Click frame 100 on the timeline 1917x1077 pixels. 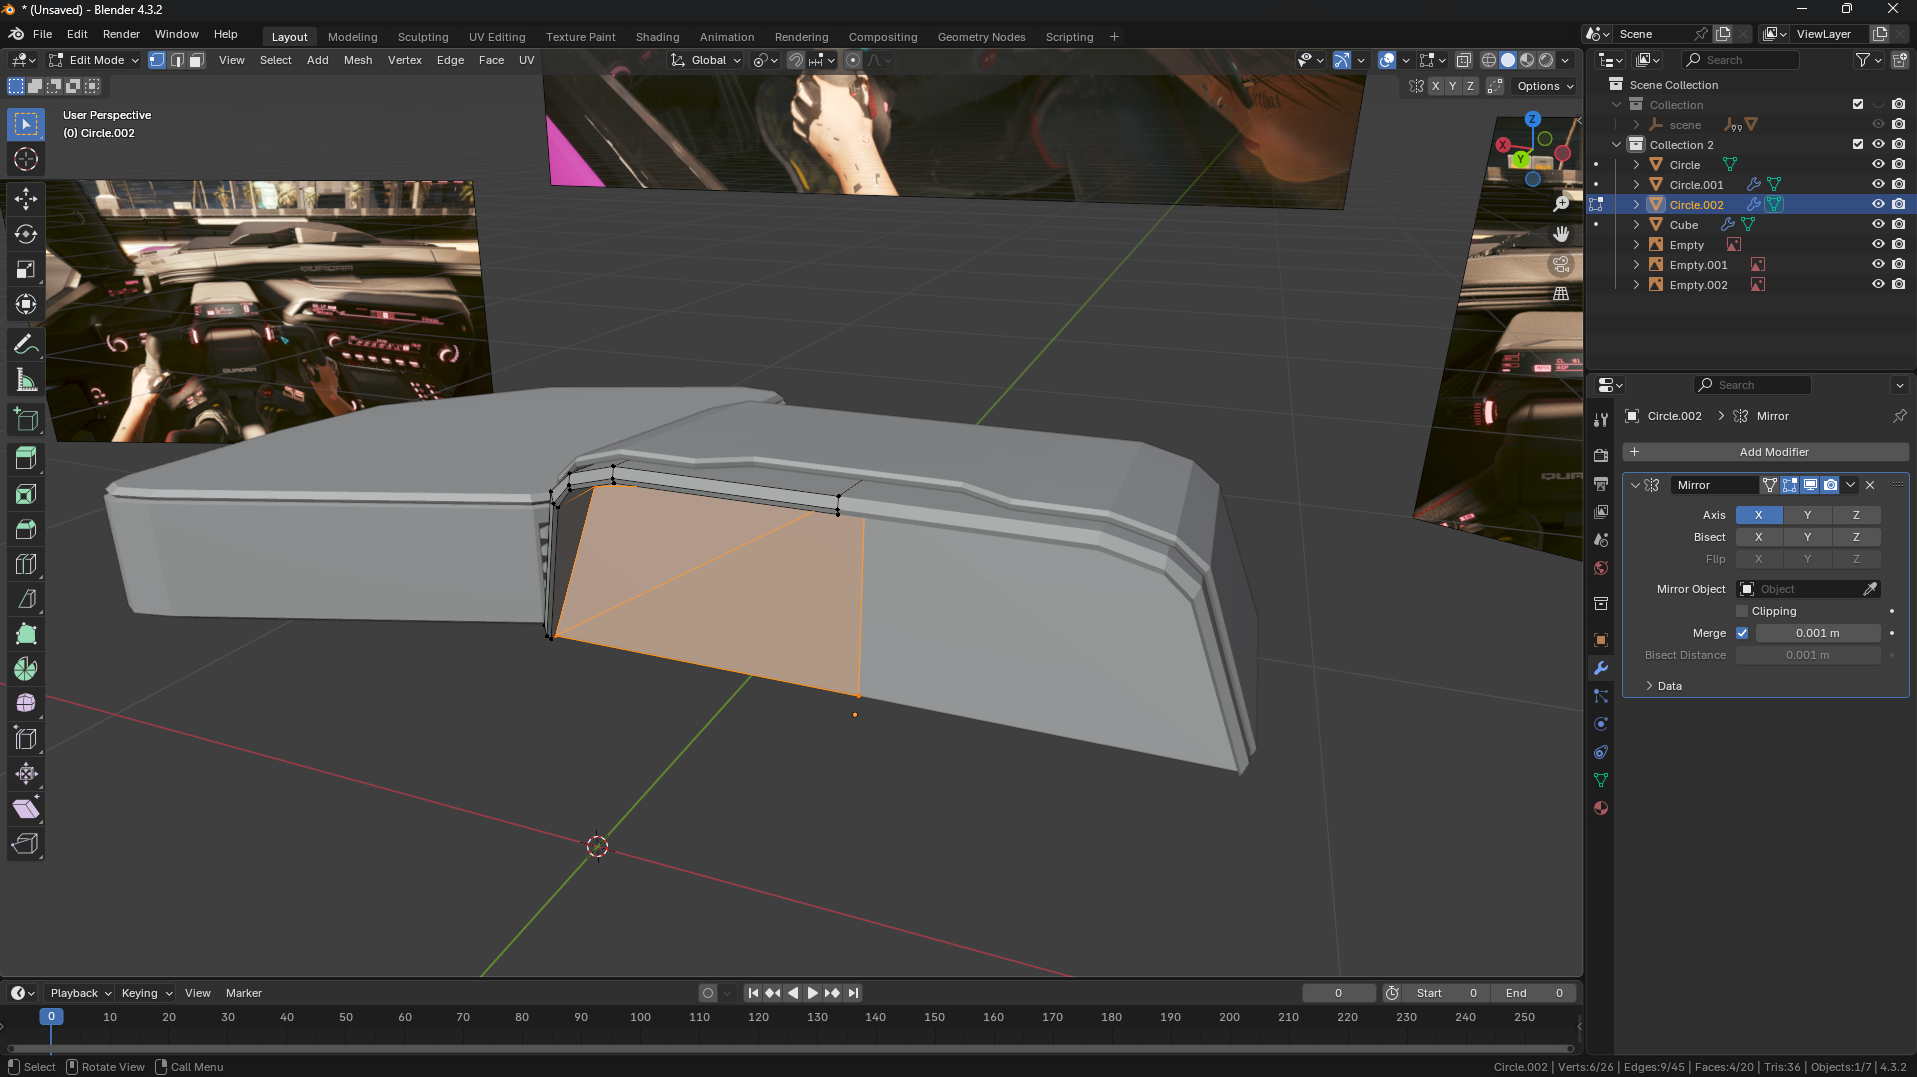coord(640,1017)
